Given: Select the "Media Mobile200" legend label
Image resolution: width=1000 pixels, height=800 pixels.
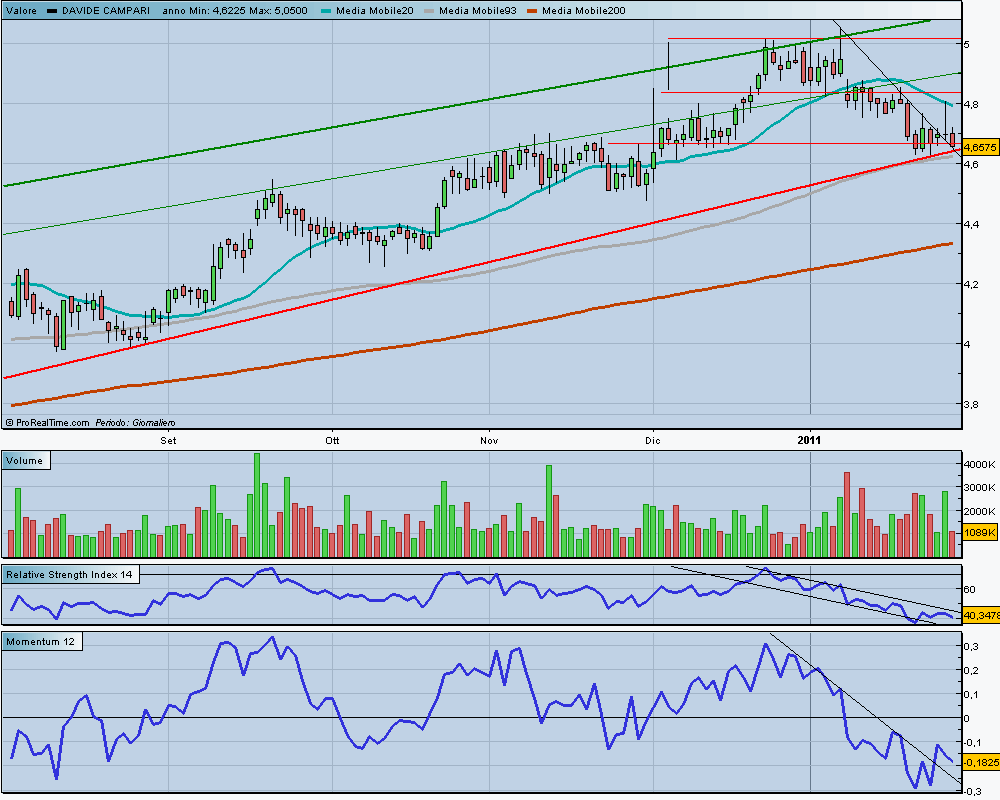Looking at the screenshot, I should point(584,10).
